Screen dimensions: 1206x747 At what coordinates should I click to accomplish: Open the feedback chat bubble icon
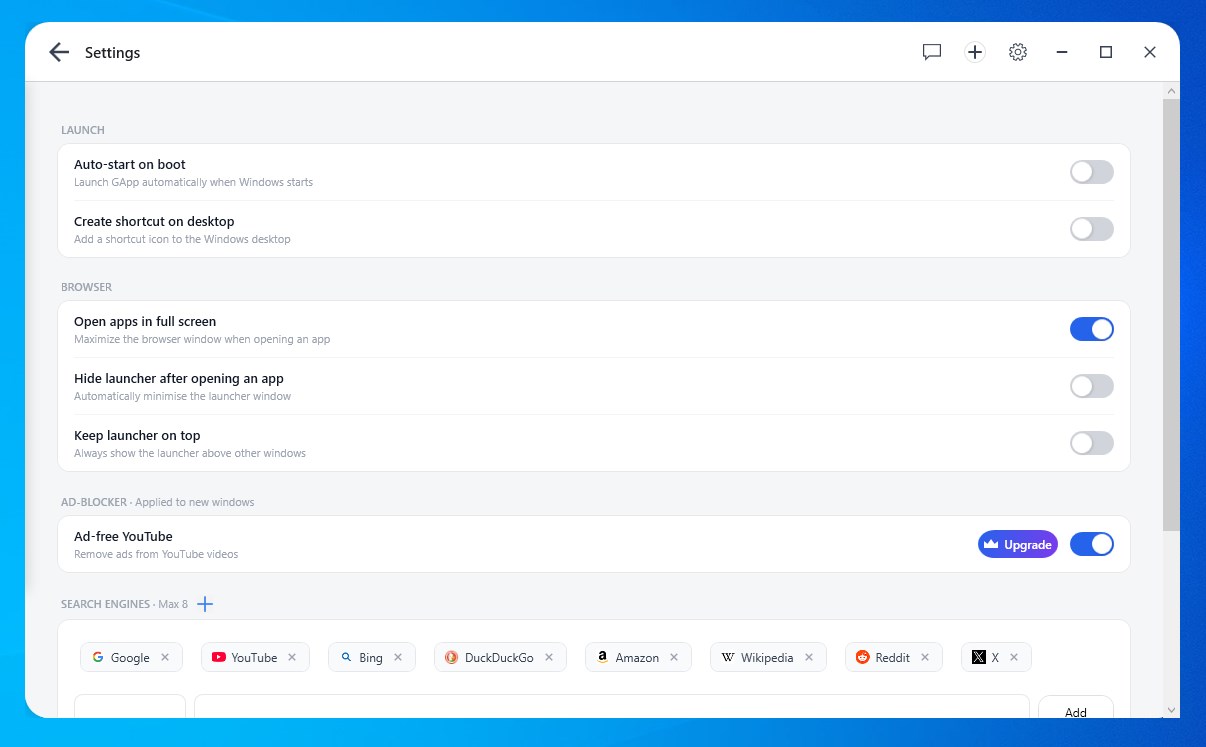(x=932, y=52)
